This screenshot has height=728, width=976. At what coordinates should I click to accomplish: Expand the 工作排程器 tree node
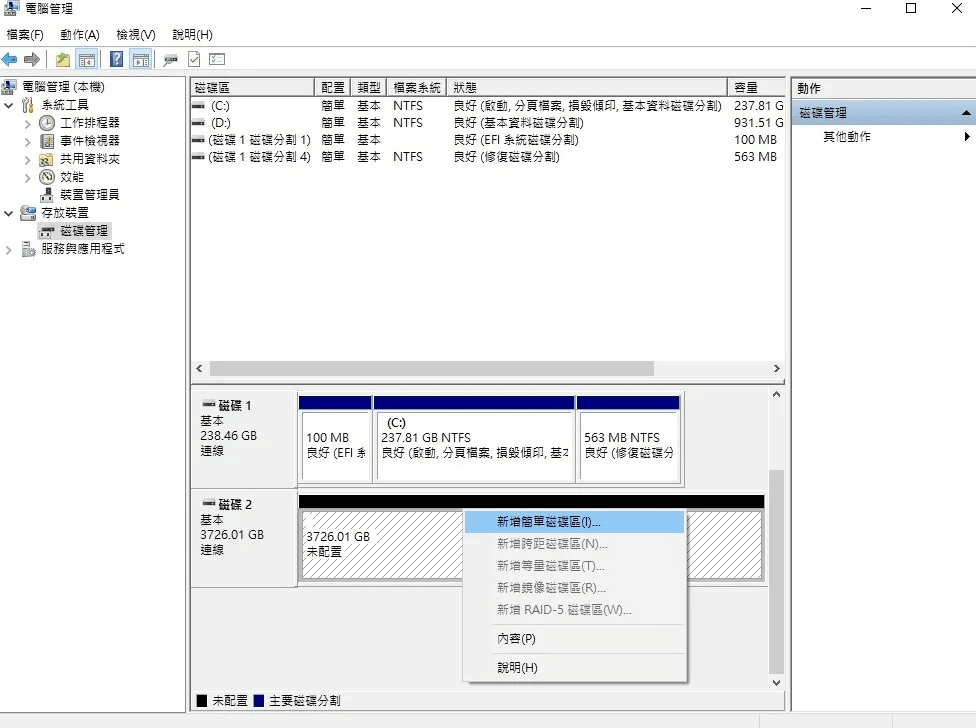coord(27,124)
